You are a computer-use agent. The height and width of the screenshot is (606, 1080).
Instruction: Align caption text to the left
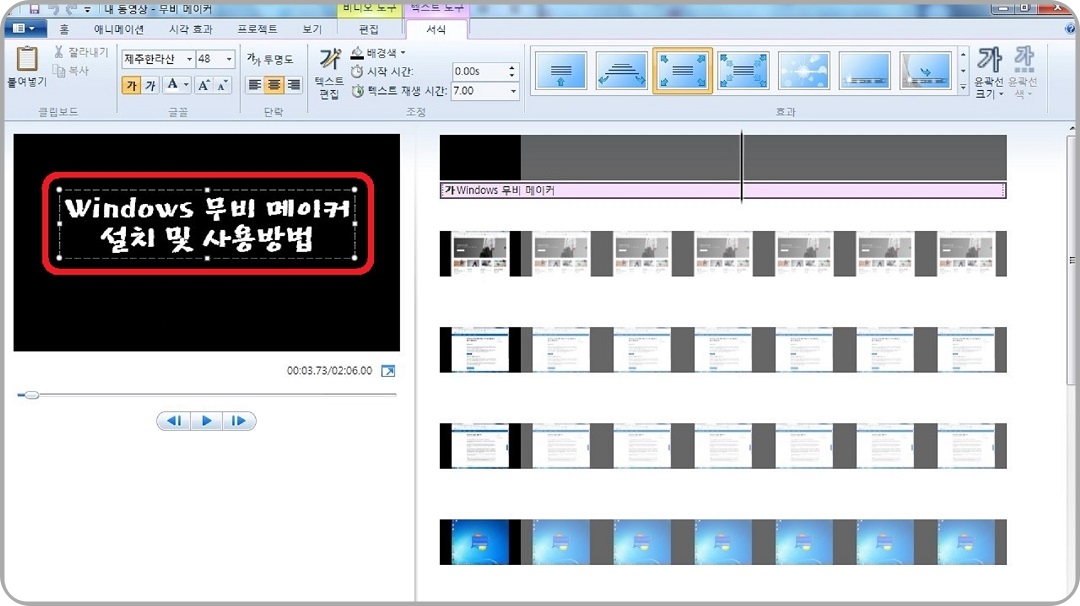click(255, 85)
